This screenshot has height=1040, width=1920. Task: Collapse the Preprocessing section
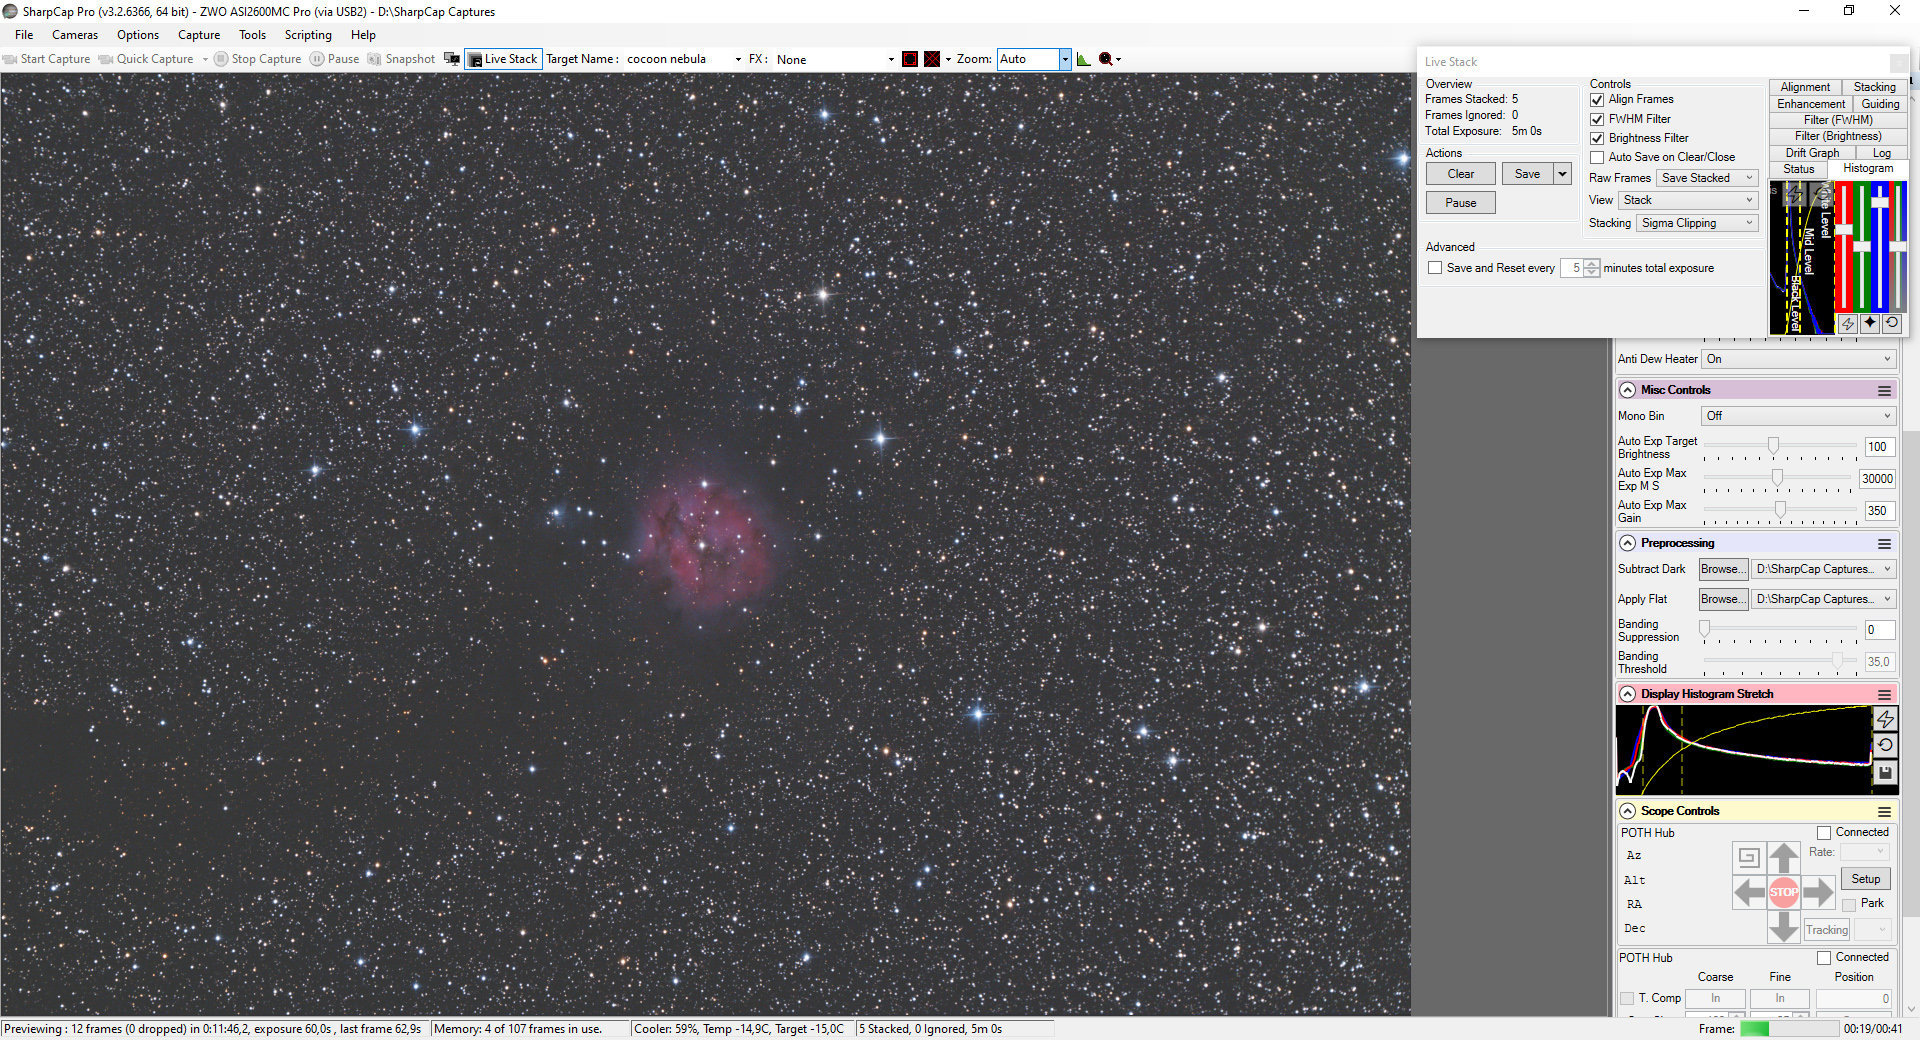[x=1628, y=543]
